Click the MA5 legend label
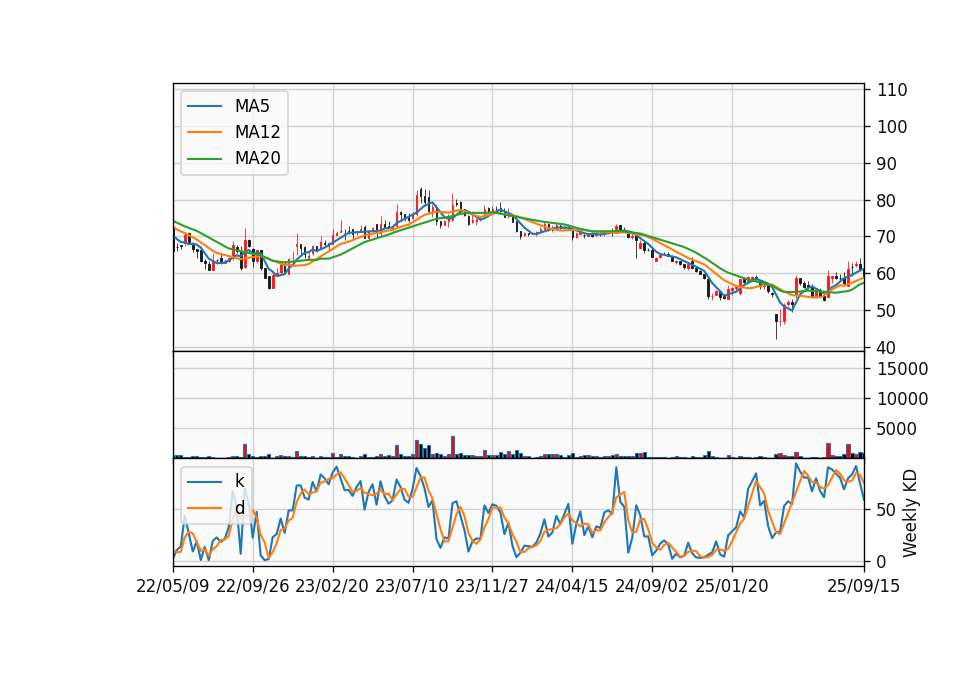 (252, 106)
